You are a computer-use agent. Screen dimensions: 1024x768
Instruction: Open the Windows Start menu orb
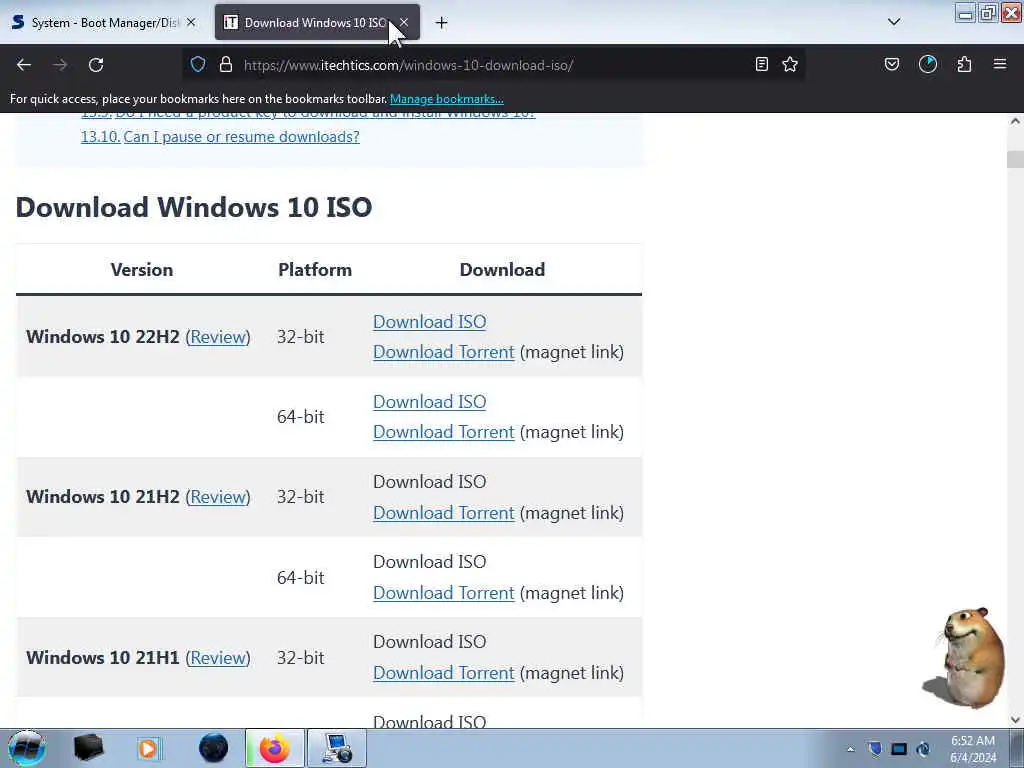coord(27,748)
